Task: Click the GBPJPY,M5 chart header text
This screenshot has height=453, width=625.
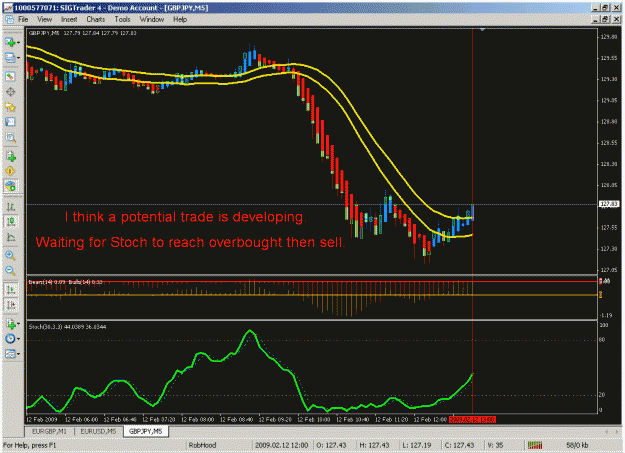Action: (83, 33)
